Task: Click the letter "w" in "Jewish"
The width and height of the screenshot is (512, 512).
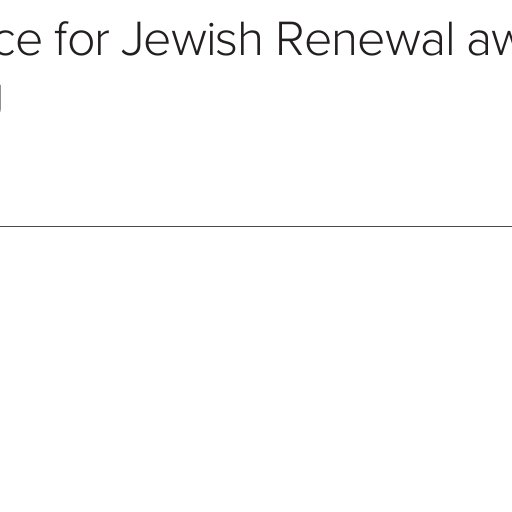Action: 183,43
